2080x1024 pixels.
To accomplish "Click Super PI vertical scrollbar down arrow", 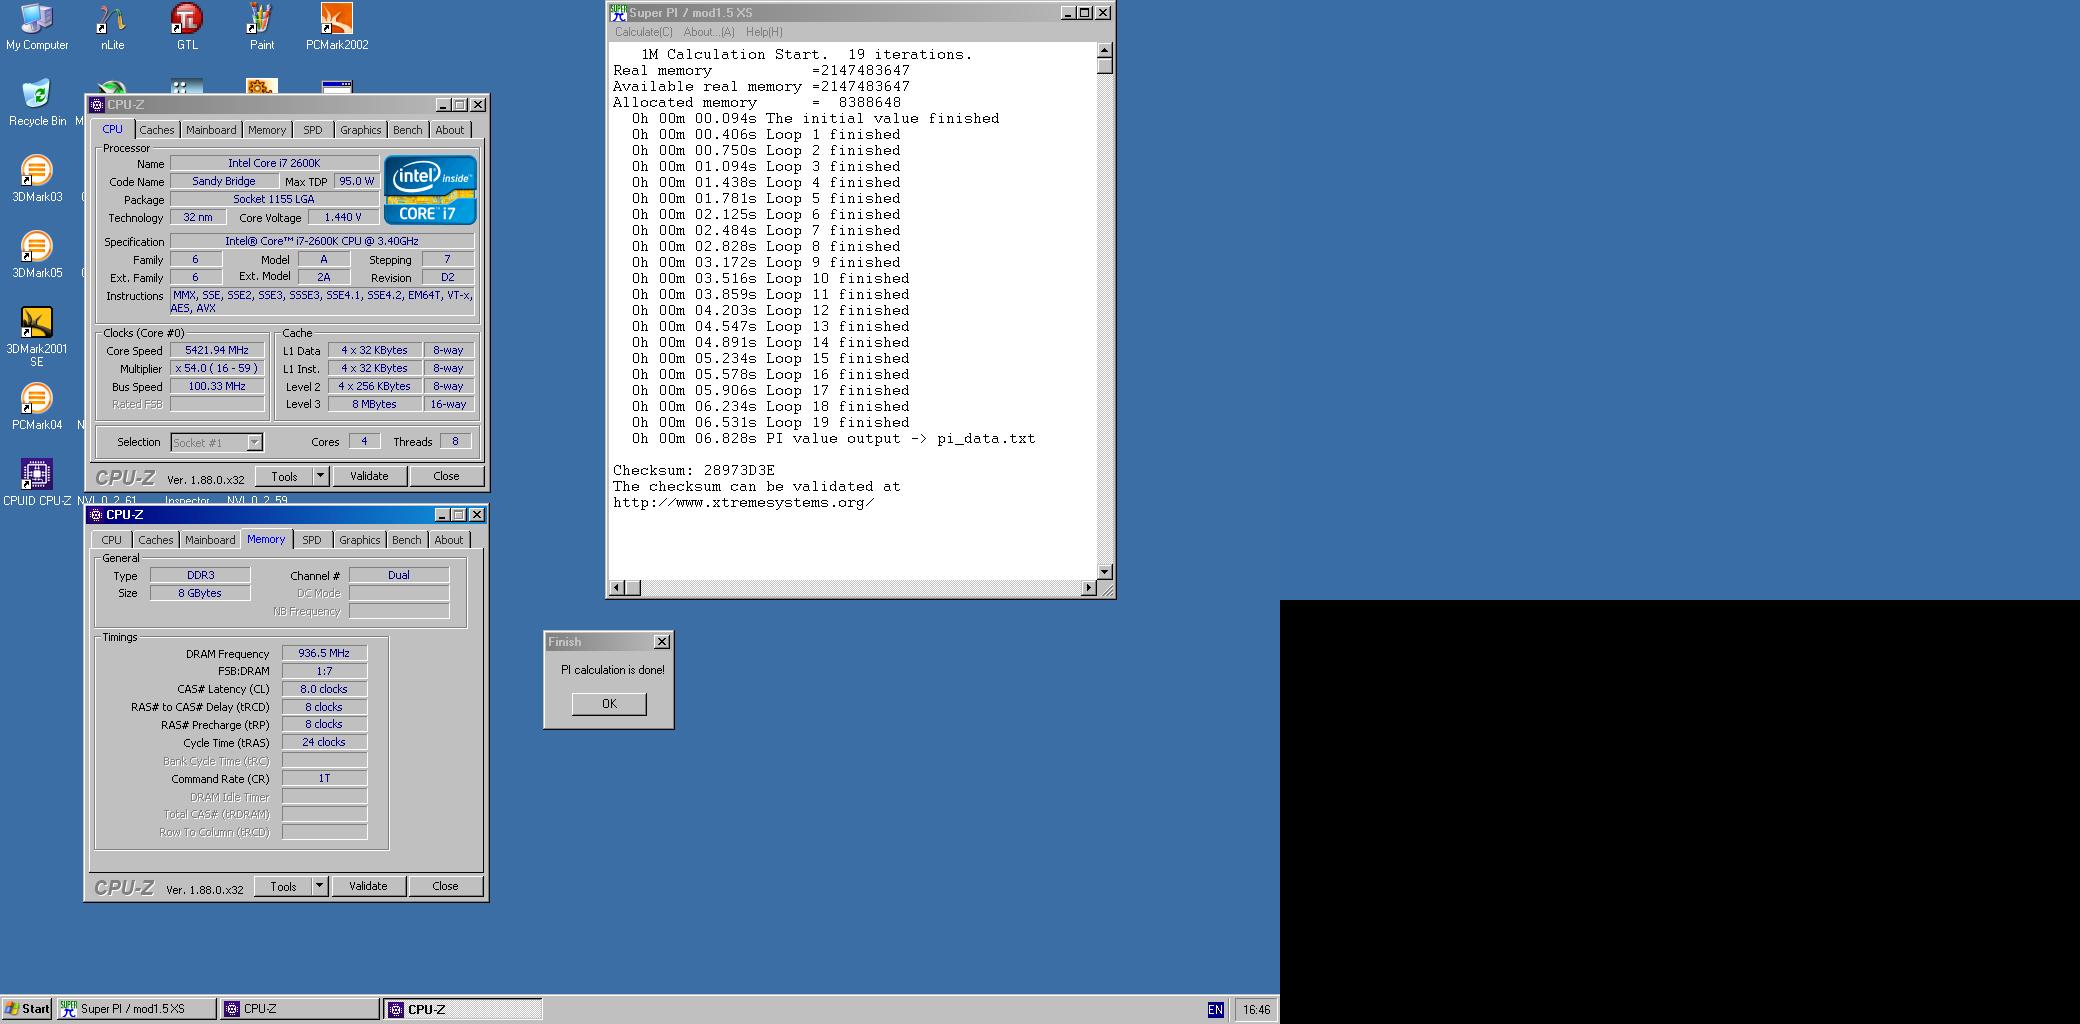I will (1105, 572).
